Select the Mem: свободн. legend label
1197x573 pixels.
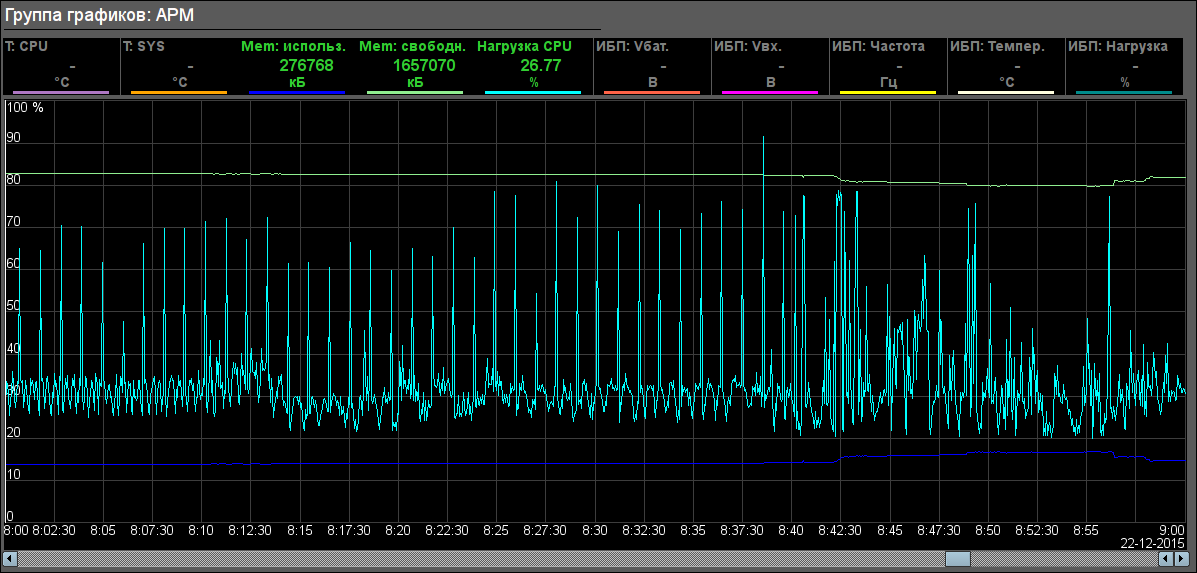412,47
